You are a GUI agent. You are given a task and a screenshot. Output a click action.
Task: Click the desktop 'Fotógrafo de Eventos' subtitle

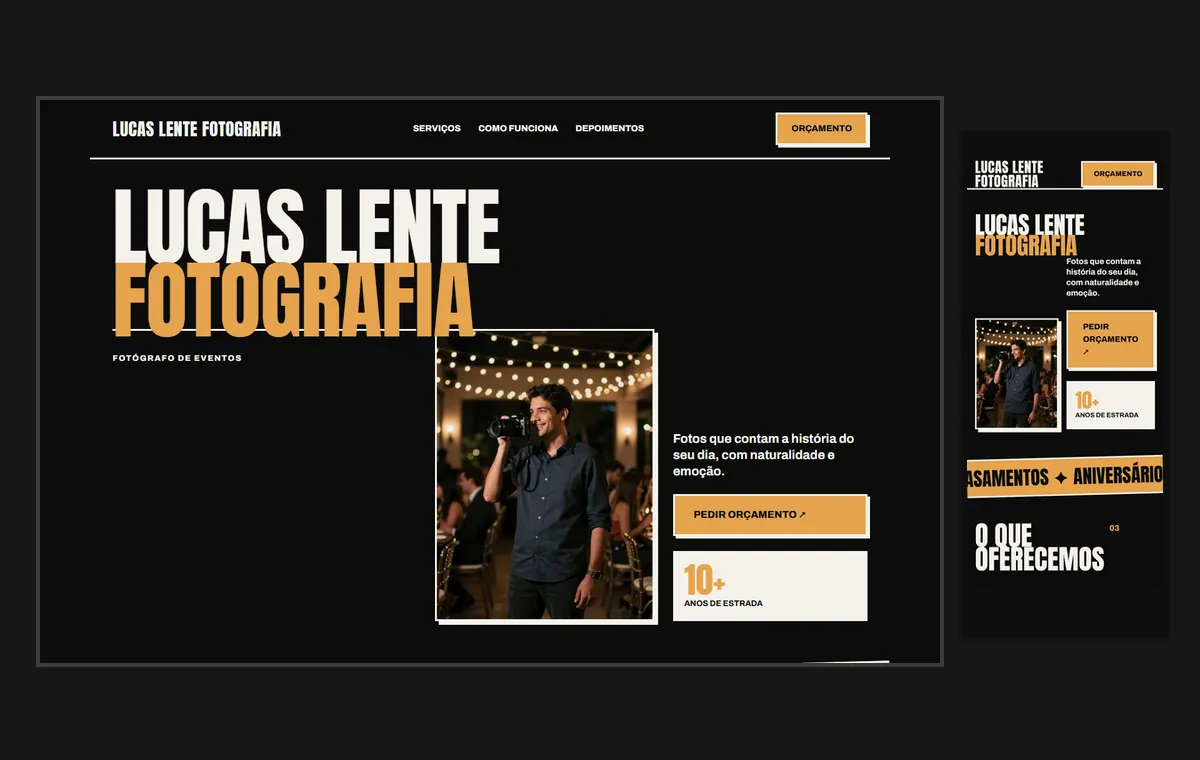(177, 358)
